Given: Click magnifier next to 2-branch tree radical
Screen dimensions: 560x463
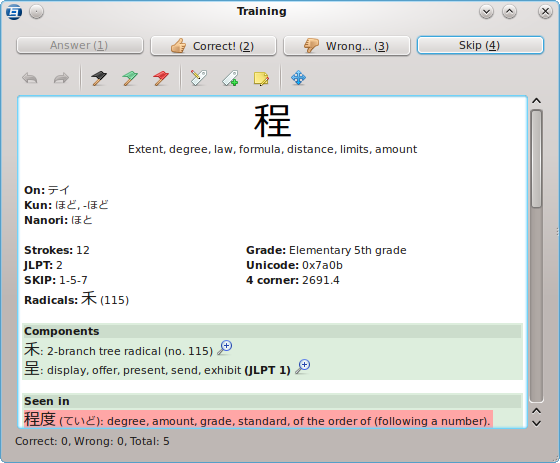Looking at the screenshot, I should click(225, 347).
